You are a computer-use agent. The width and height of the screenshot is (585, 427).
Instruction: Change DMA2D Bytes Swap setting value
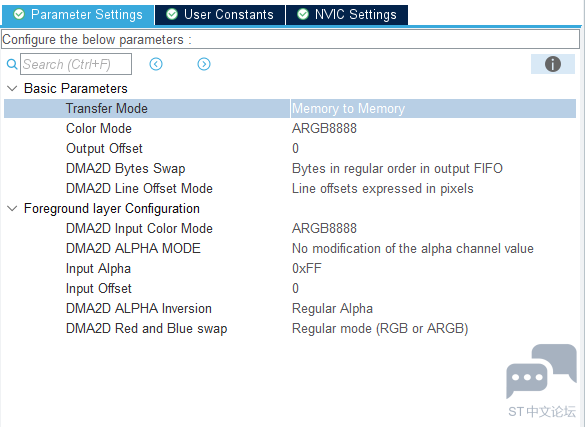(433, 169)
